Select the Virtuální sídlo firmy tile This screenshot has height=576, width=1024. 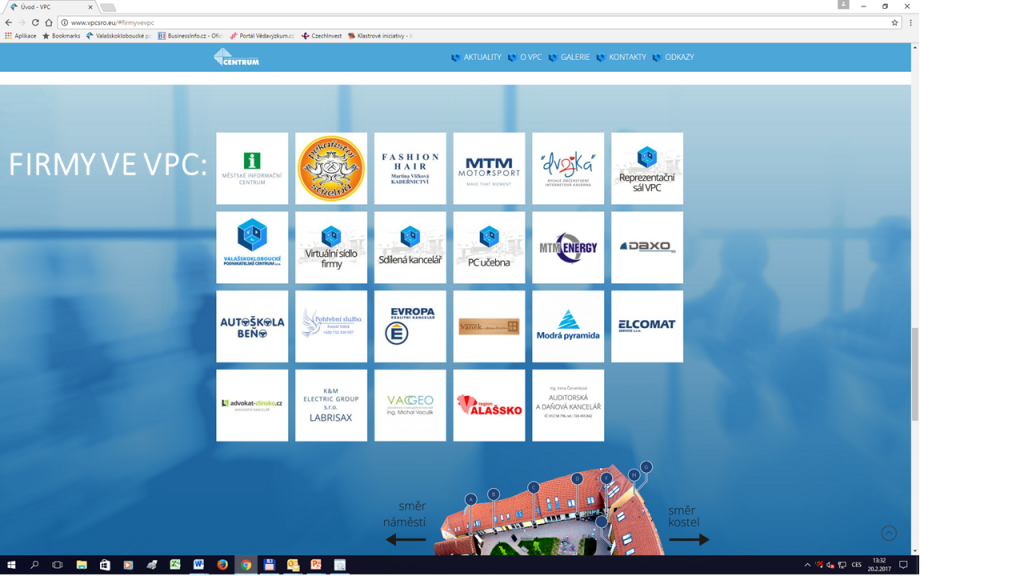click(331, 248)
